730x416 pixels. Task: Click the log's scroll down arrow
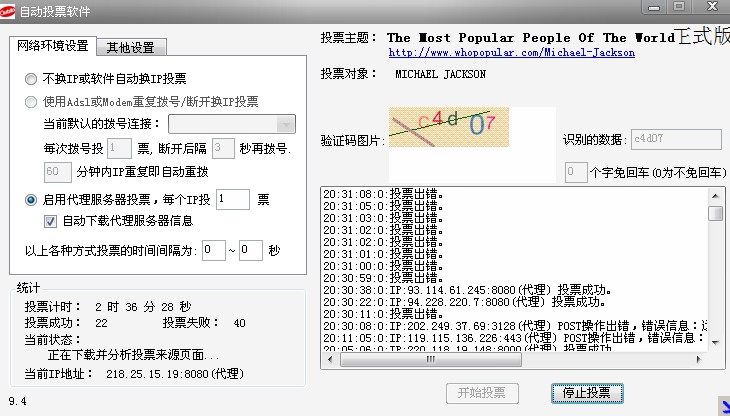coord(716,343)
